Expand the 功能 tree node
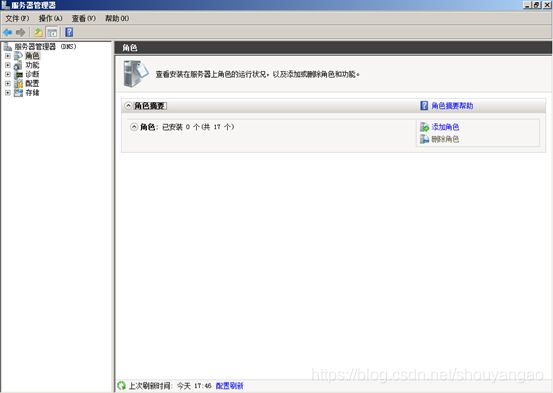The width and height of the screenshot is (553, 393). pos(8,65)
